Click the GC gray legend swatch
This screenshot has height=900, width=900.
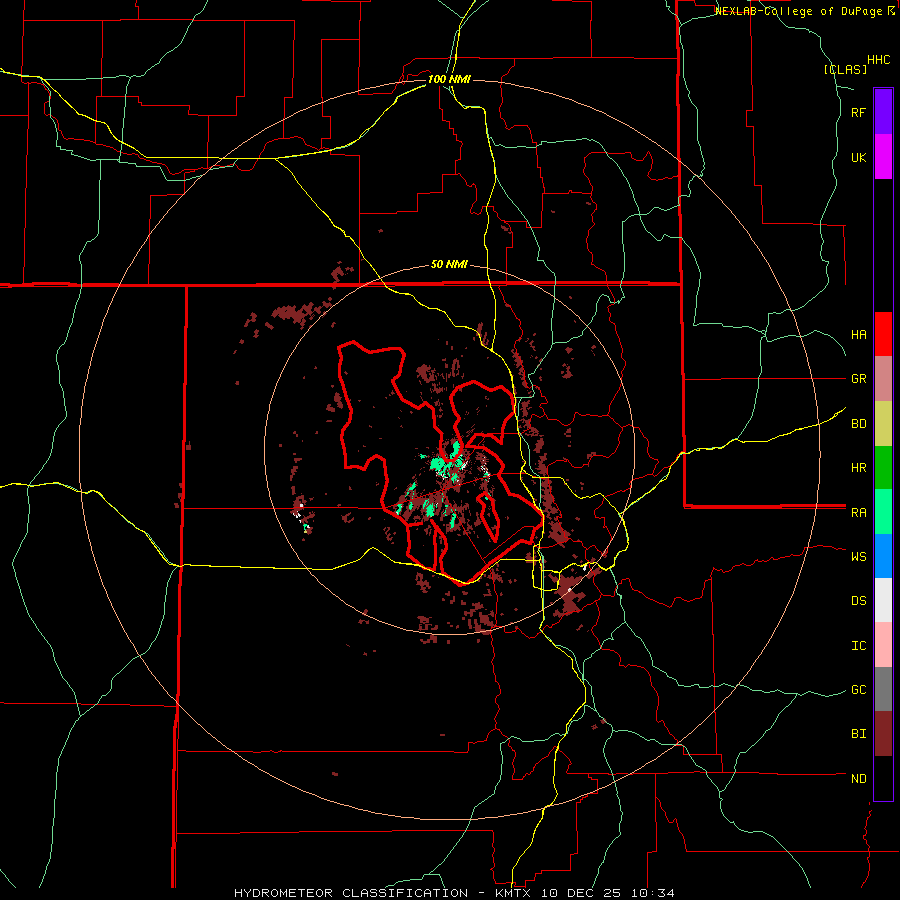(x=883, y=689)
